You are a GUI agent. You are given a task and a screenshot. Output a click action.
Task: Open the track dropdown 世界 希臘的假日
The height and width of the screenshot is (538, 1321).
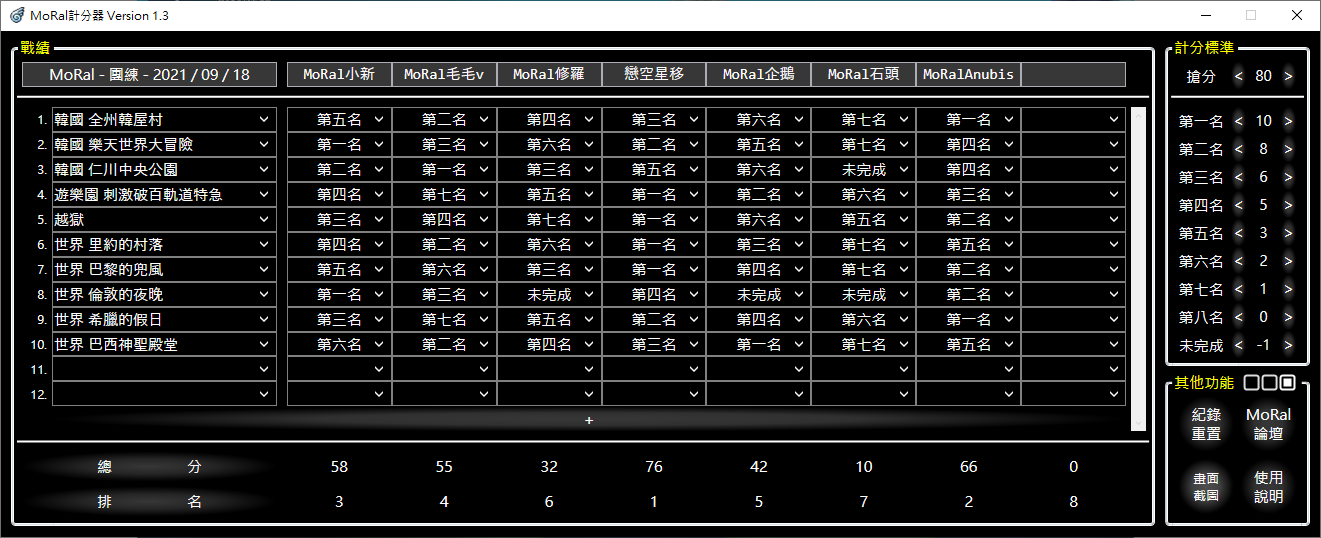pyautogui.click(x=164, y=319)
